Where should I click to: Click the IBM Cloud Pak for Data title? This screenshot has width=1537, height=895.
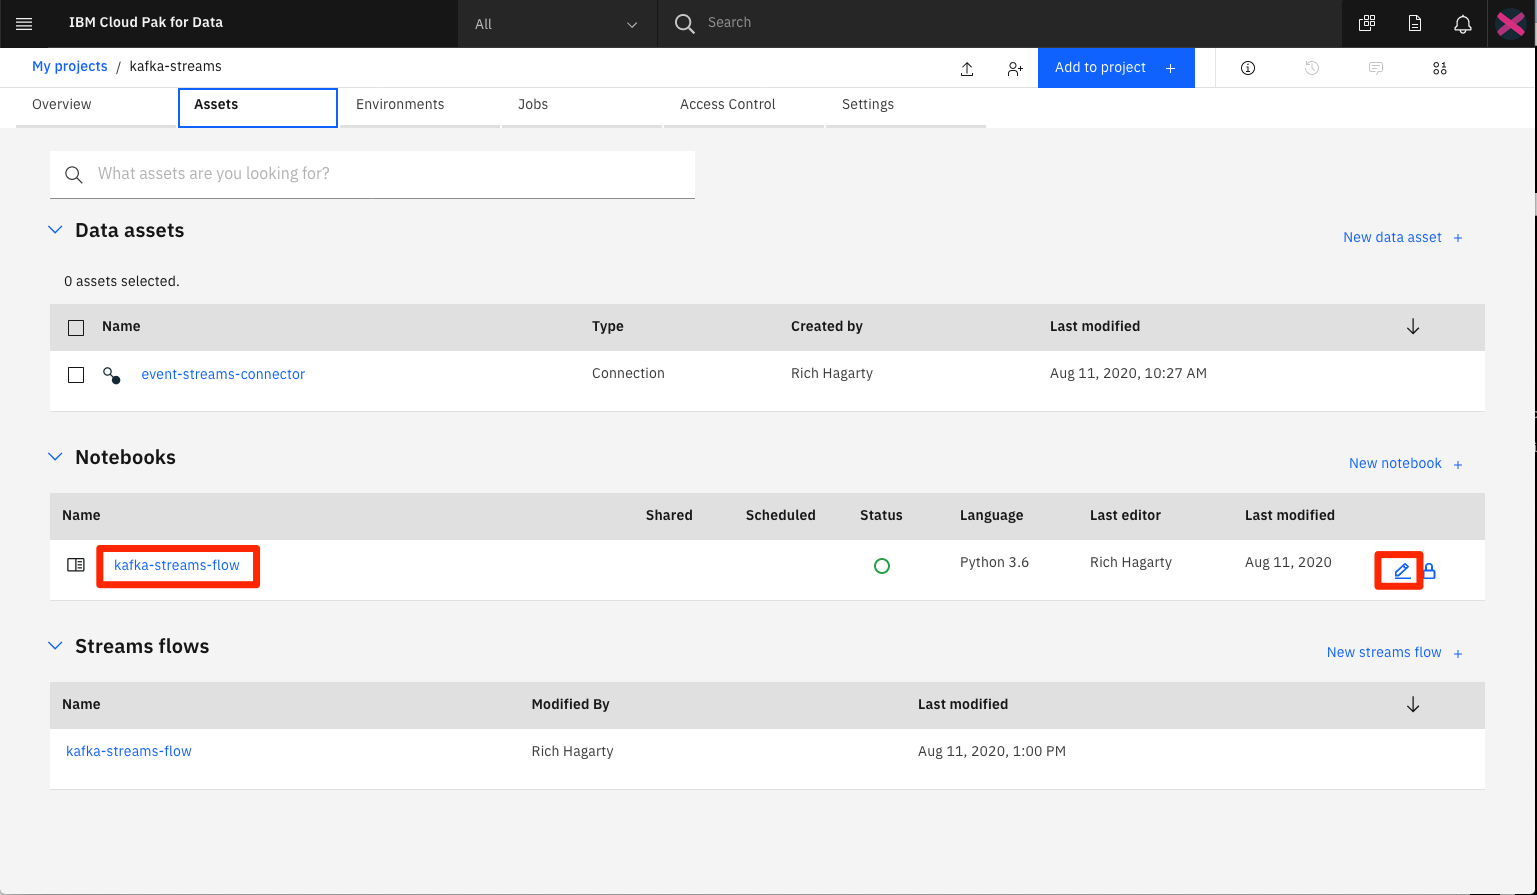pos(146,23)
